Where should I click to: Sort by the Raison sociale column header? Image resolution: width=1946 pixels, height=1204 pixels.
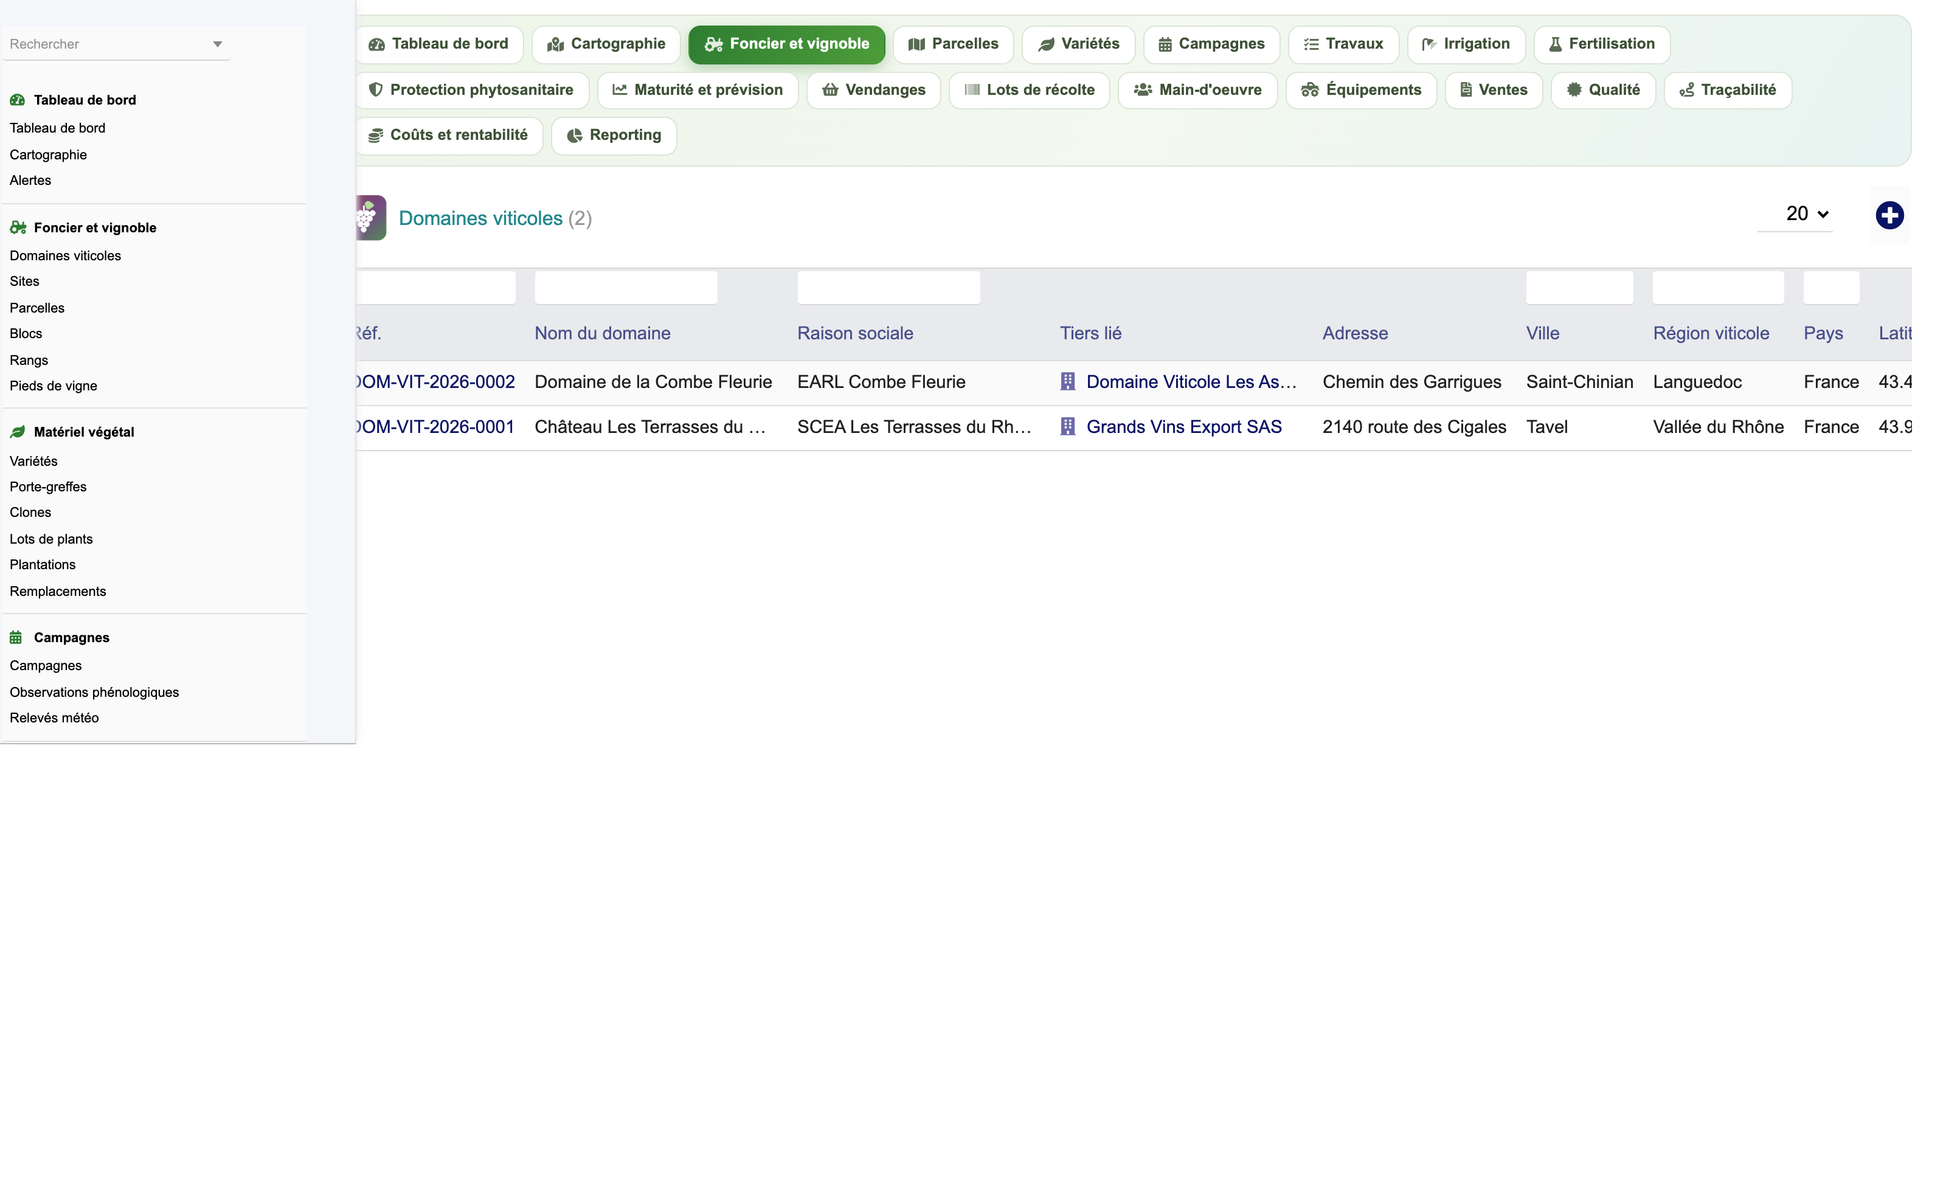(855, 333)
